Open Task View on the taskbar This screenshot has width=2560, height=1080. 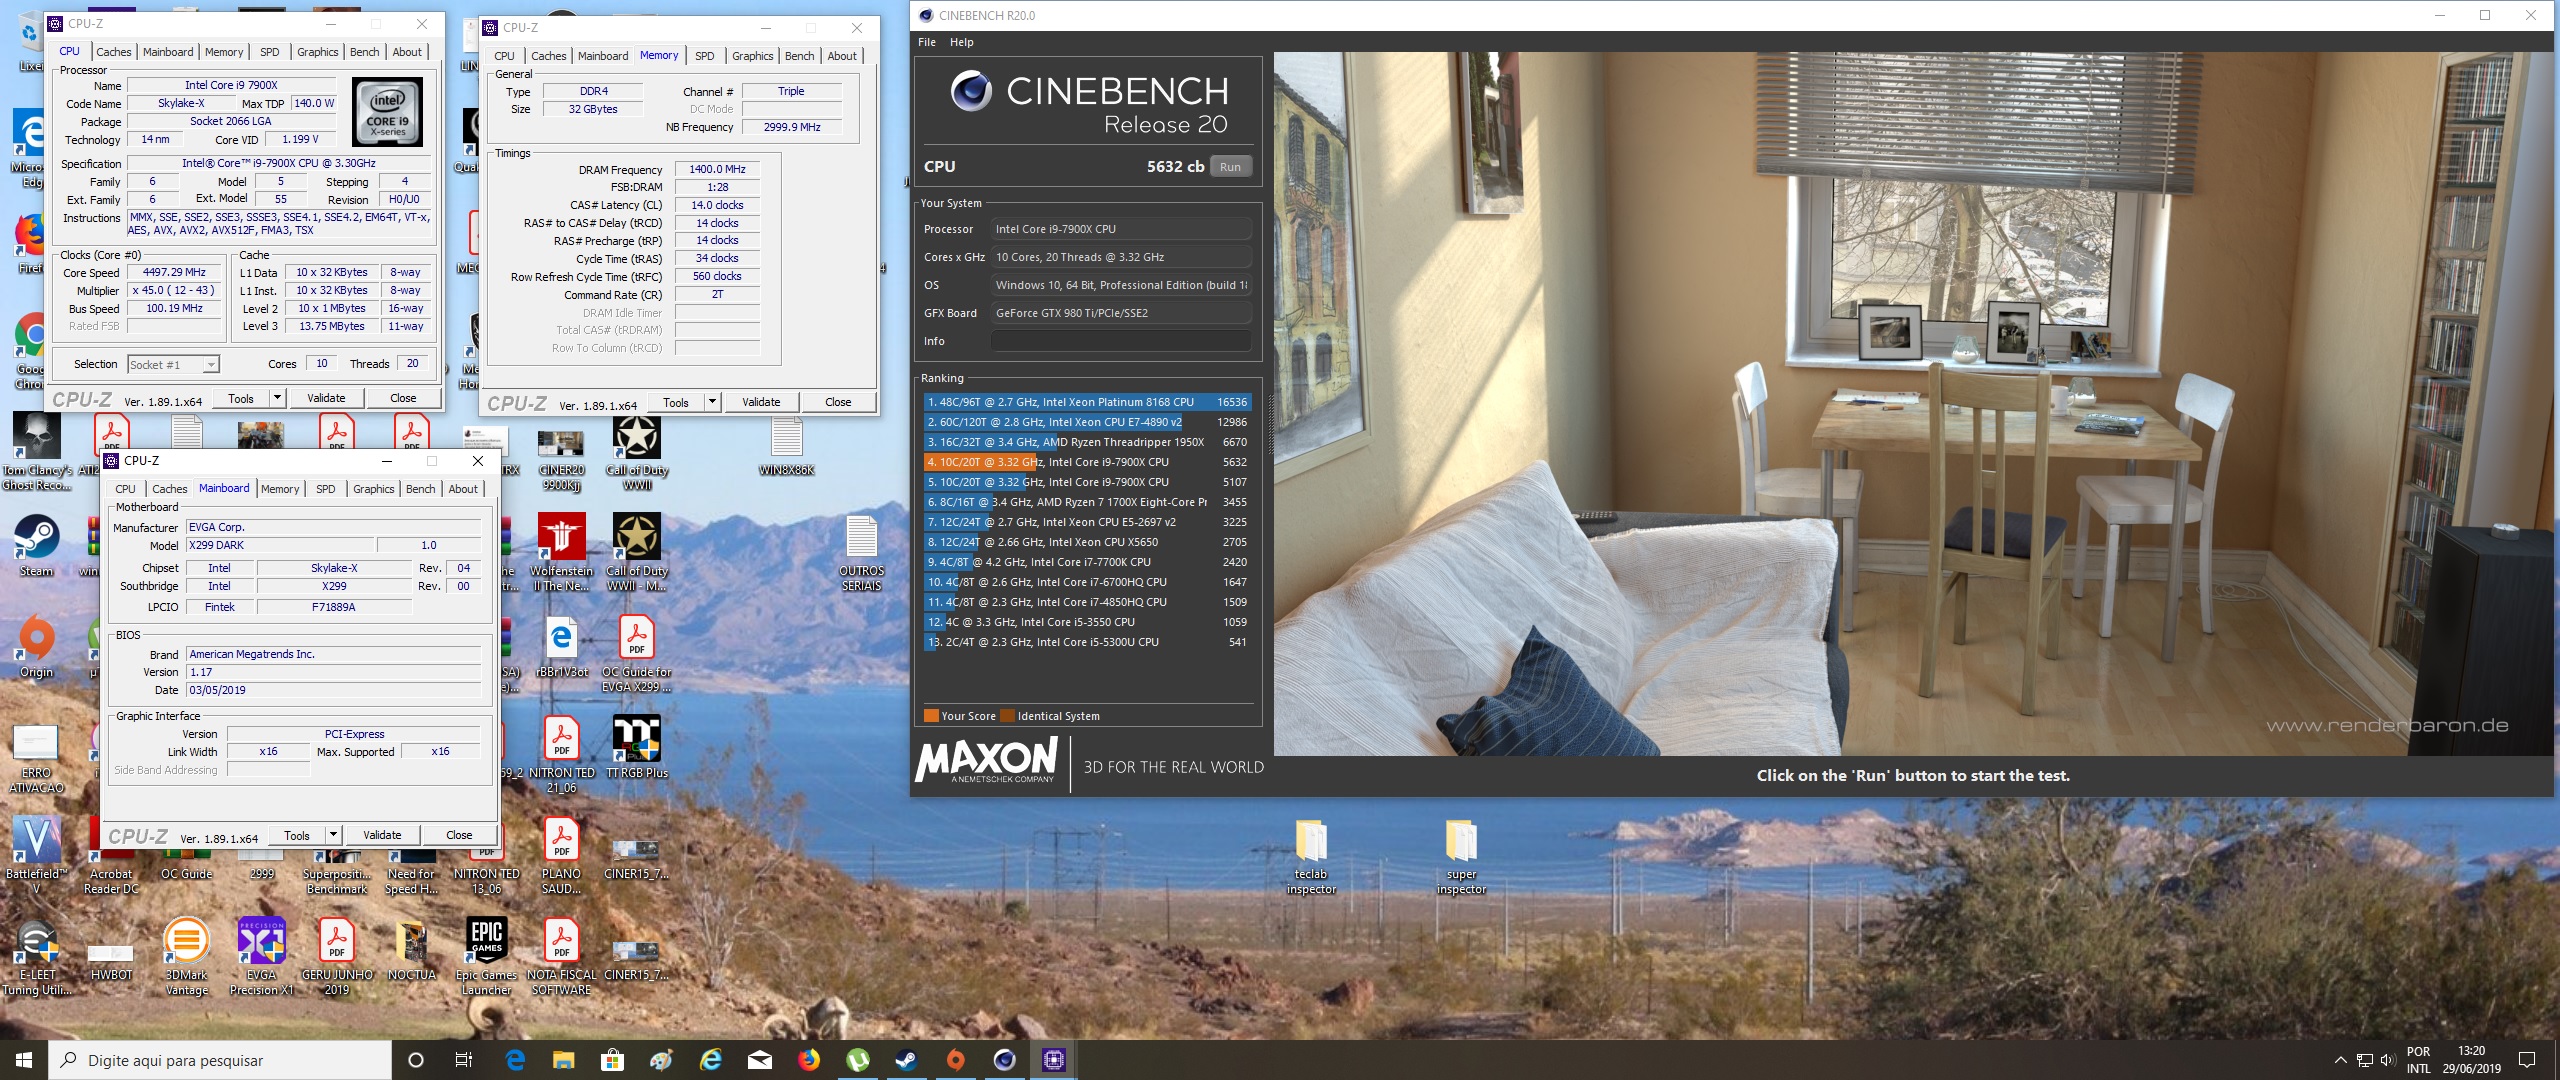click(464, 1060)
